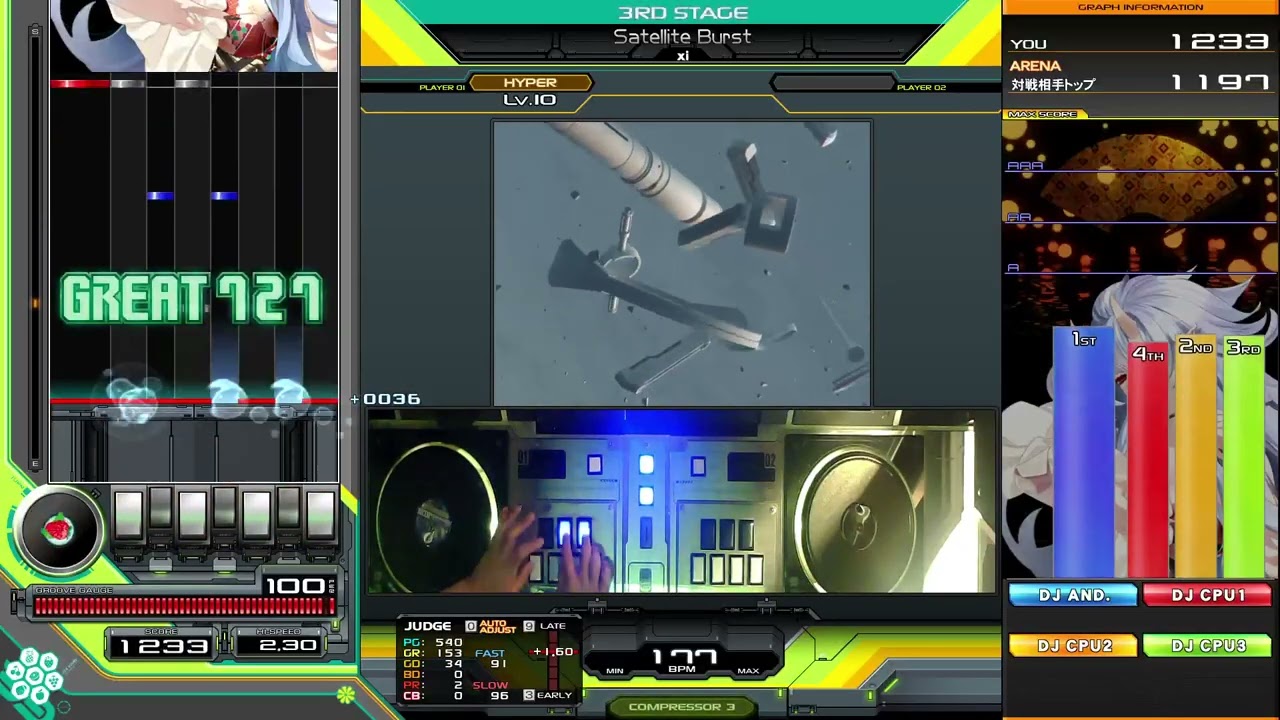Click the green 3RD place graph bar
The width and height of the screenshot is (1280, 720).
[x=1243, y=457]
